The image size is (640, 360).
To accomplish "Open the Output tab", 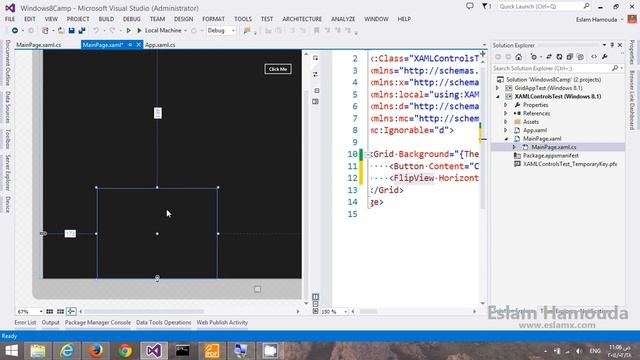I will pyautogui.click(x=51, y=322).
